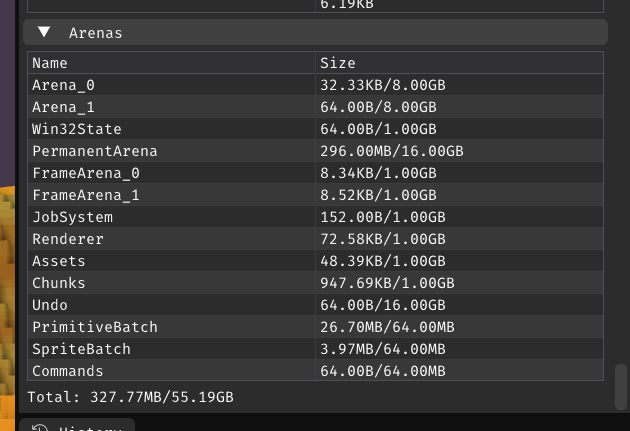
Task: Click the Undo size 64.00B/16.00GB
Action: [x=383, y=305]
